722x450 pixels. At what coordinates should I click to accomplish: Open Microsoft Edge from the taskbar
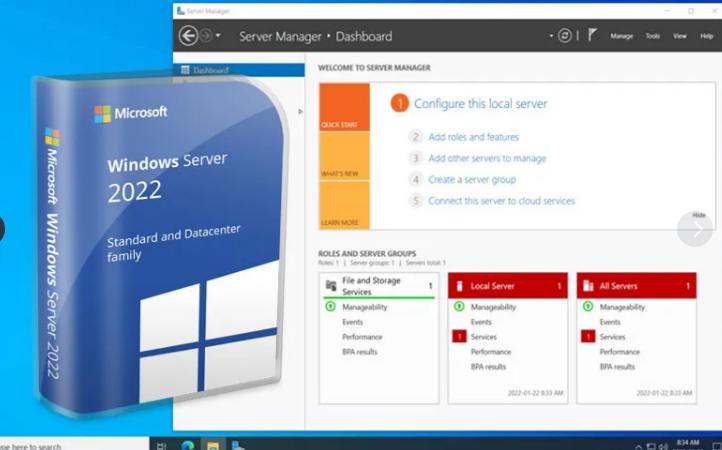pyautogui.click(x=187, y=445)
